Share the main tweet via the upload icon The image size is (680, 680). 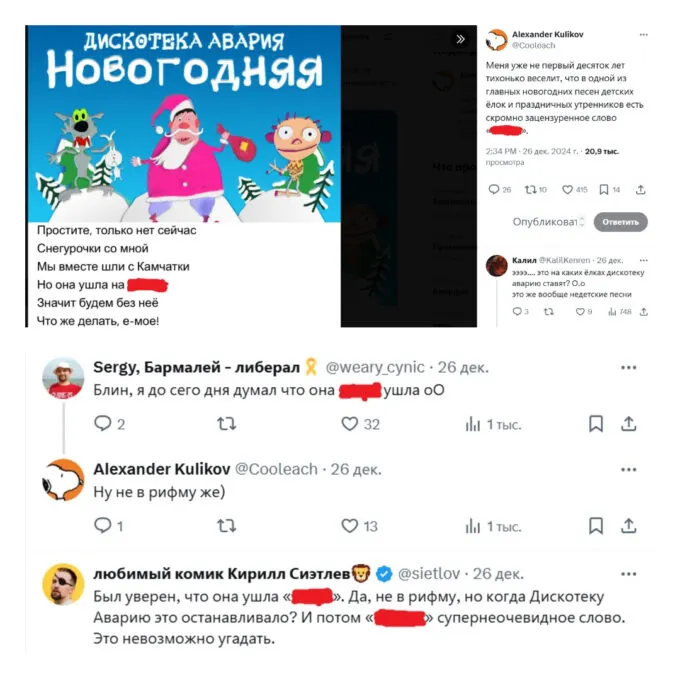[x=641, y=190]
